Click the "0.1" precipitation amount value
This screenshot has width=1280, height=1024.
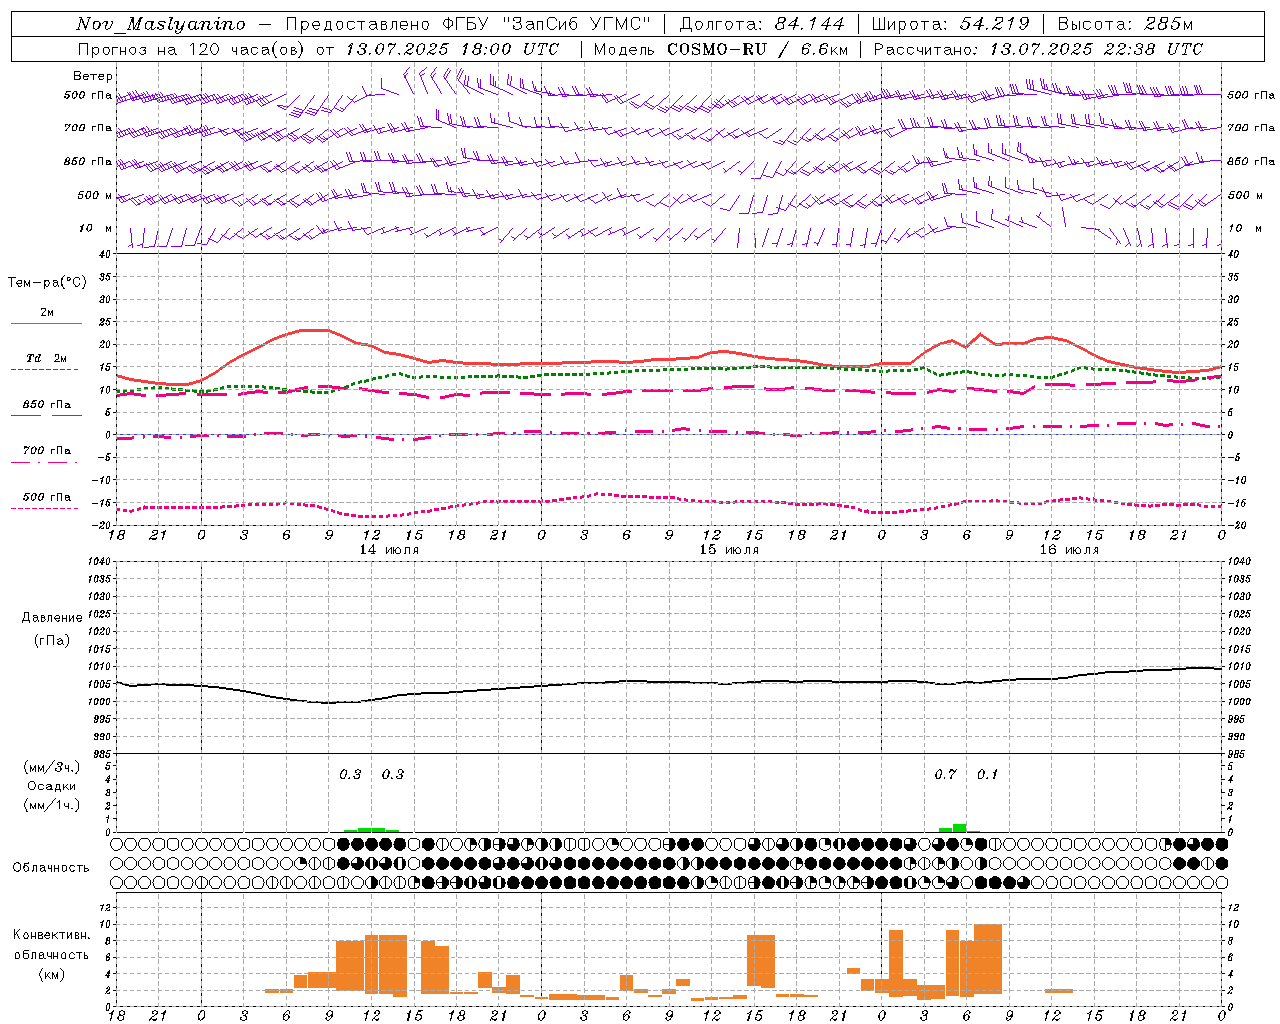987,775
